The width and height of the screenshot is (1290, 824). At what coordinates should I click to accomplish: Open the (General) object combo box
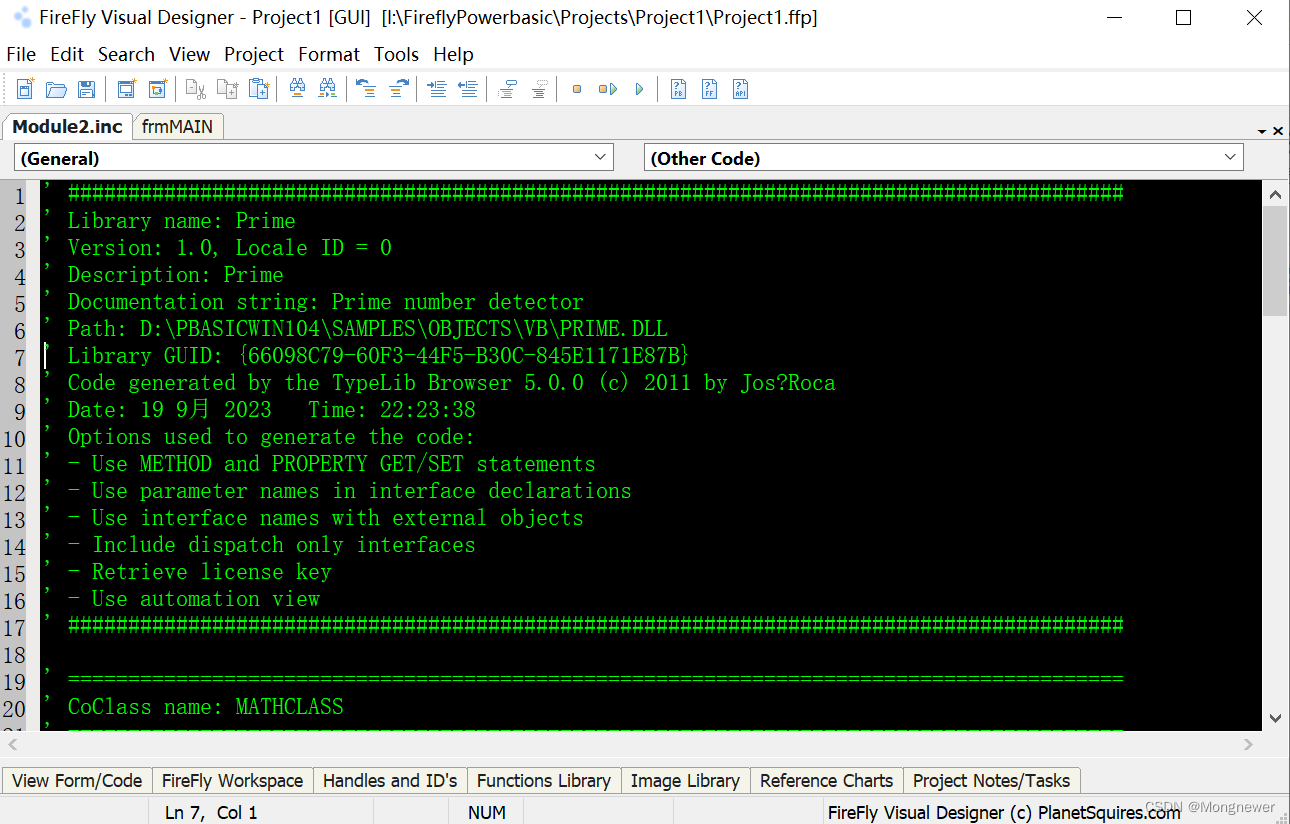(x=600, y=157)
